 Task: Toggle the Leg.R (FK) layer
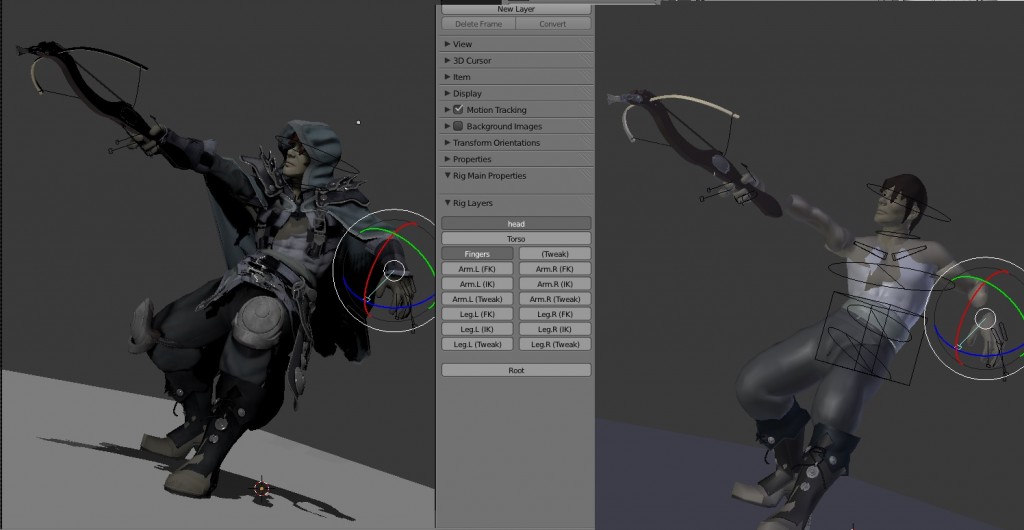tap(555, 314)
